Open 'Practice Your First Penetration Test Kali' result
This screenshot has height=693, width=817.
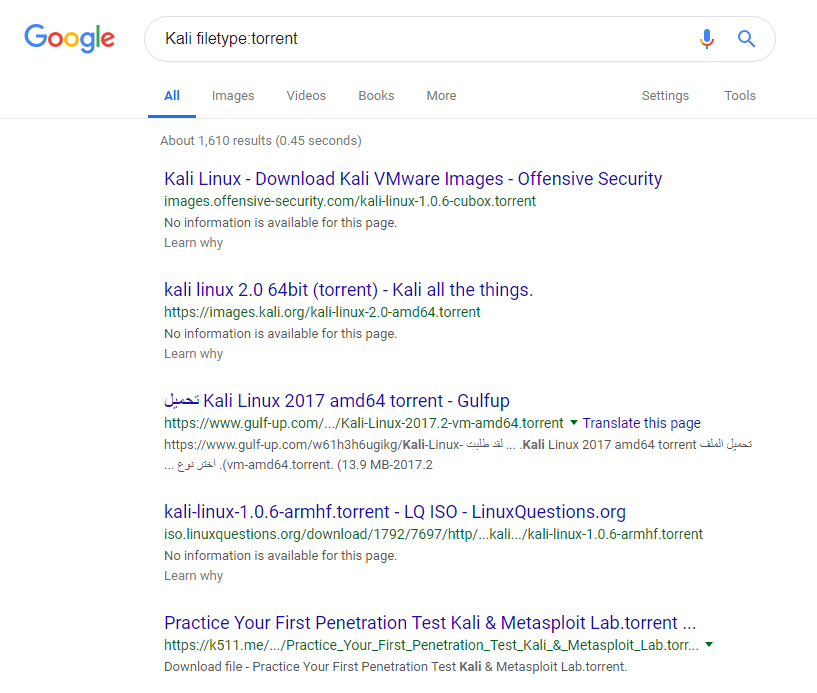pyautogui.click(x=430, y=623)
